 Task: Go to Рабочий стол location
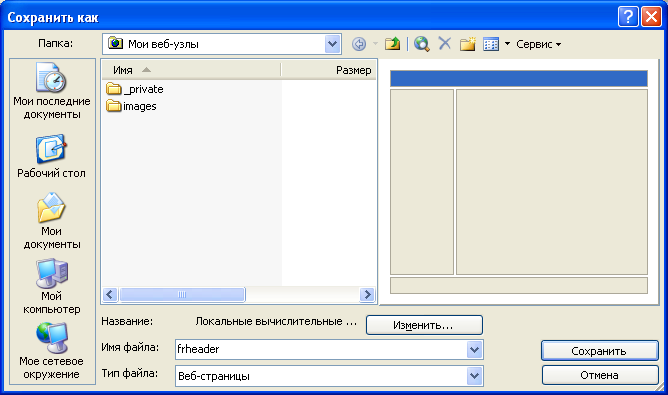pyautogui.click(x=52, y=156)
